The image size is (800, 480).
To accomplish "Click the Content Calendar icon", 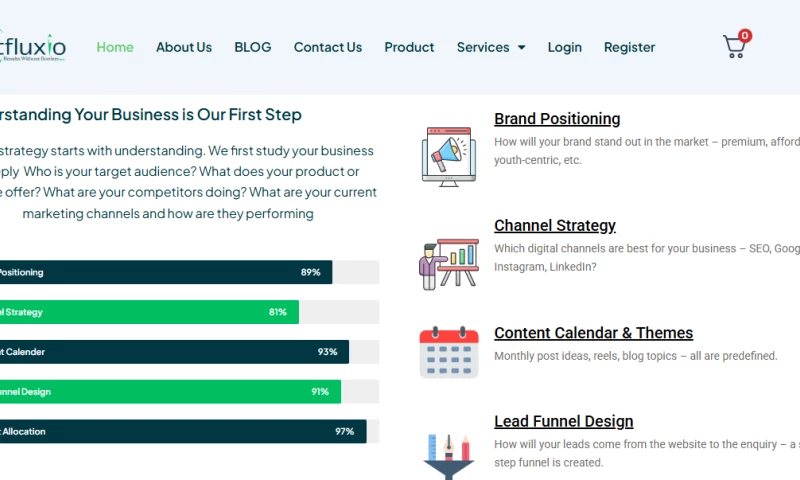I will (449, 351).
